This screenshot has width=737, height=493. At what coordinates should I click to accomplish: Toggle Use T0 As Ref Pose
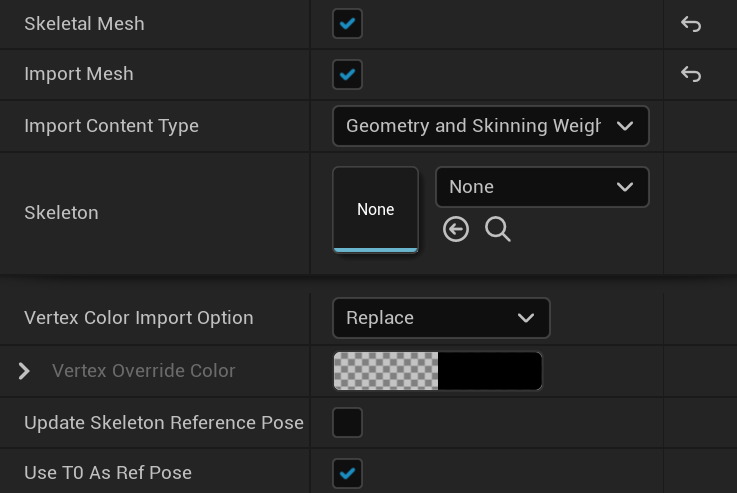(x=347, y=473)
